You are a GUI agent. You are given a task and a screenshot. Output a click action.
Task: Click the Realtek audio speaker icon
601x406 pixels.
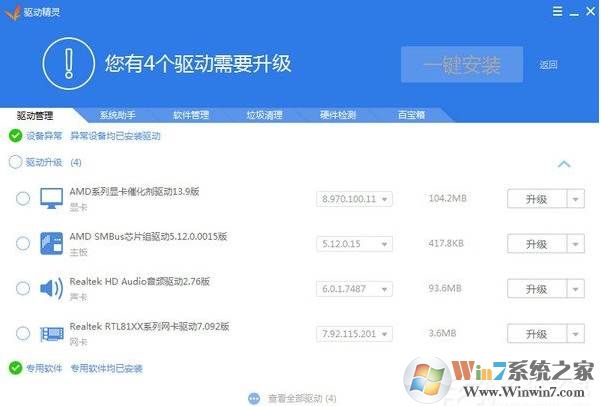tap(51, 288)
